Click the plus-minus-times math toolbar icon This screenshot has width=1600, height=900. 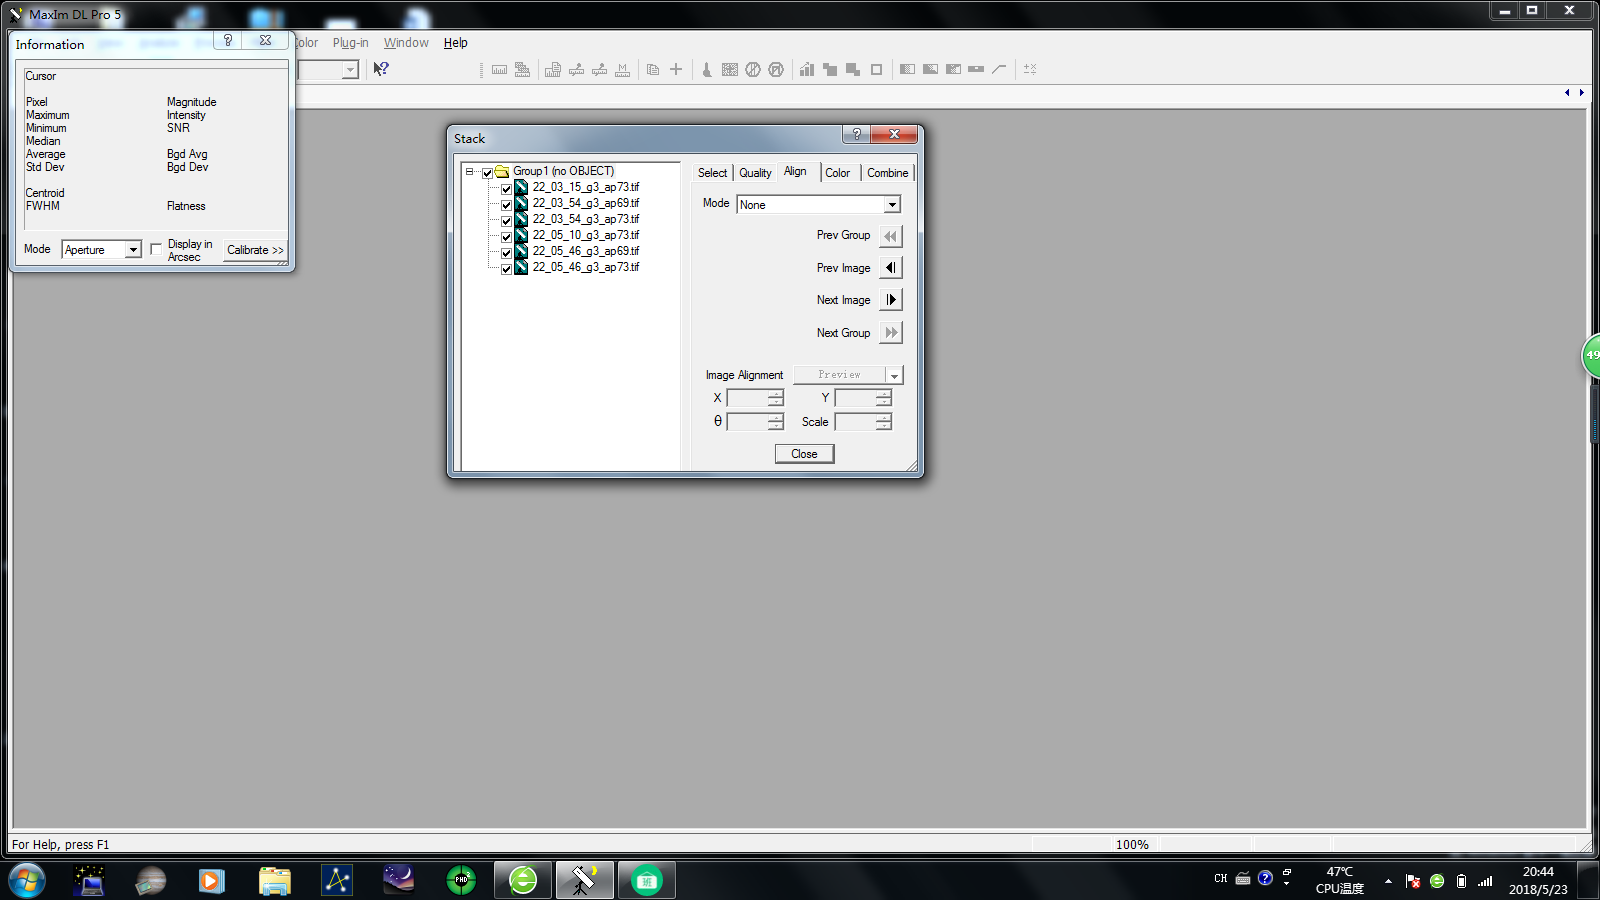pyautogui.click(x=1030, y=69)
